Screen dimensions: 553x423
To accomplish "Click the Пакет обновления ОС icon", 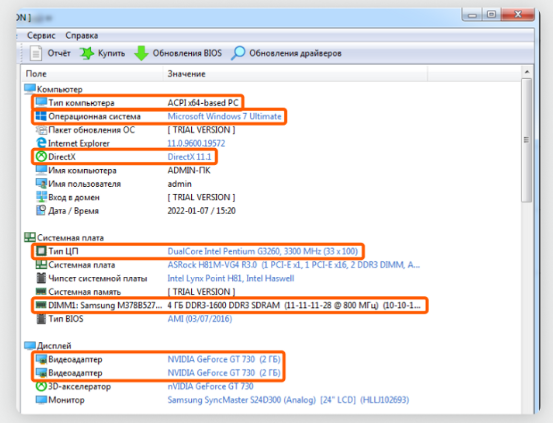I will 41,129.
